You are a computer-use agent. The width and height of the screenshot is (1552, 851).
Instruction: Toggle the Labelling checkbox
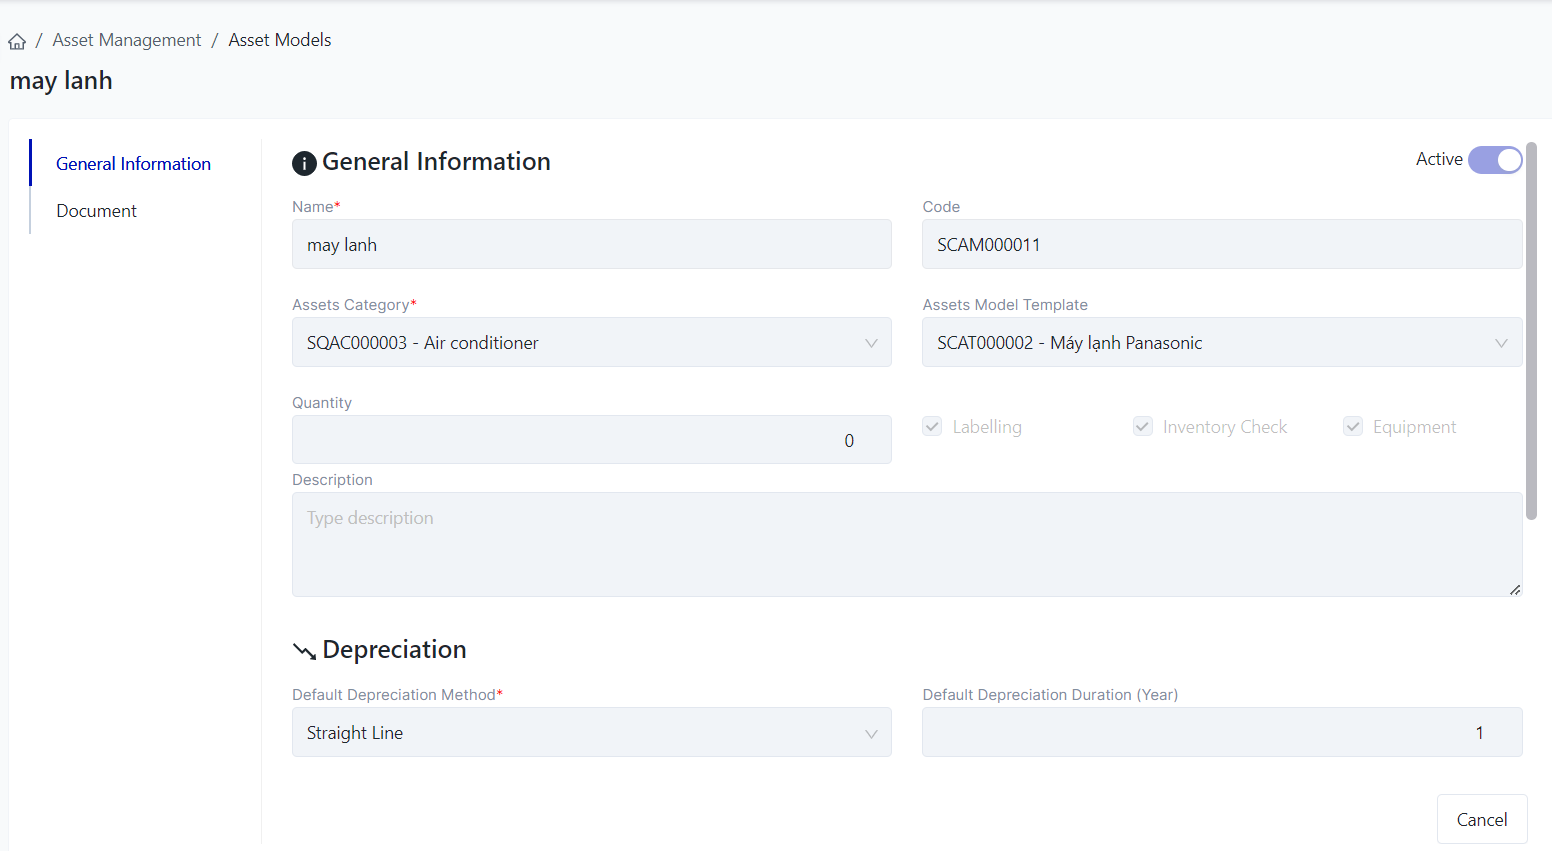pyautogui.click(x=932, y=427)
